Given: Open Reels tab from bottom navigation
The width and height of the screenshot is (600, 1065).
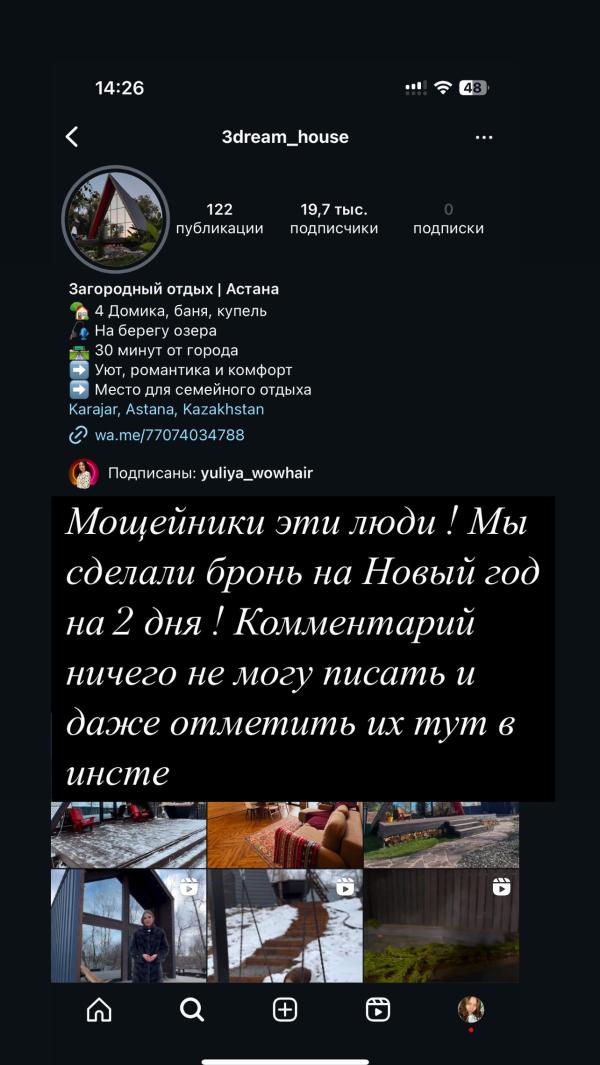Looking at the screenshot, I should pos(378,1011).
